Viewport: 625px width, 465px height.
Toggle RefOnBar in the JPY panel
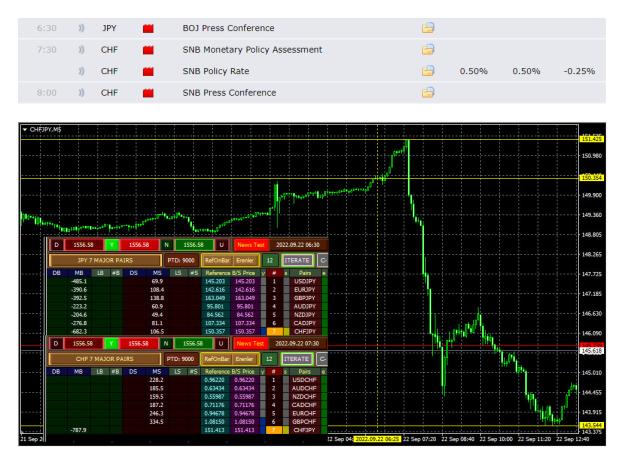point(217,260)
